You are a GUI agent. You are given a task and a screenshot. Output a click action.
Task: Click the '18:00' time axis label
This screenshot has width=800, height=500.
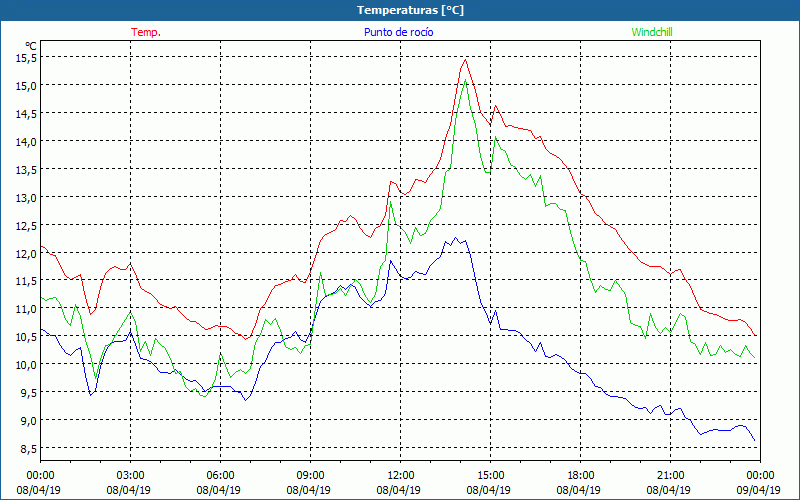[580, 476]
